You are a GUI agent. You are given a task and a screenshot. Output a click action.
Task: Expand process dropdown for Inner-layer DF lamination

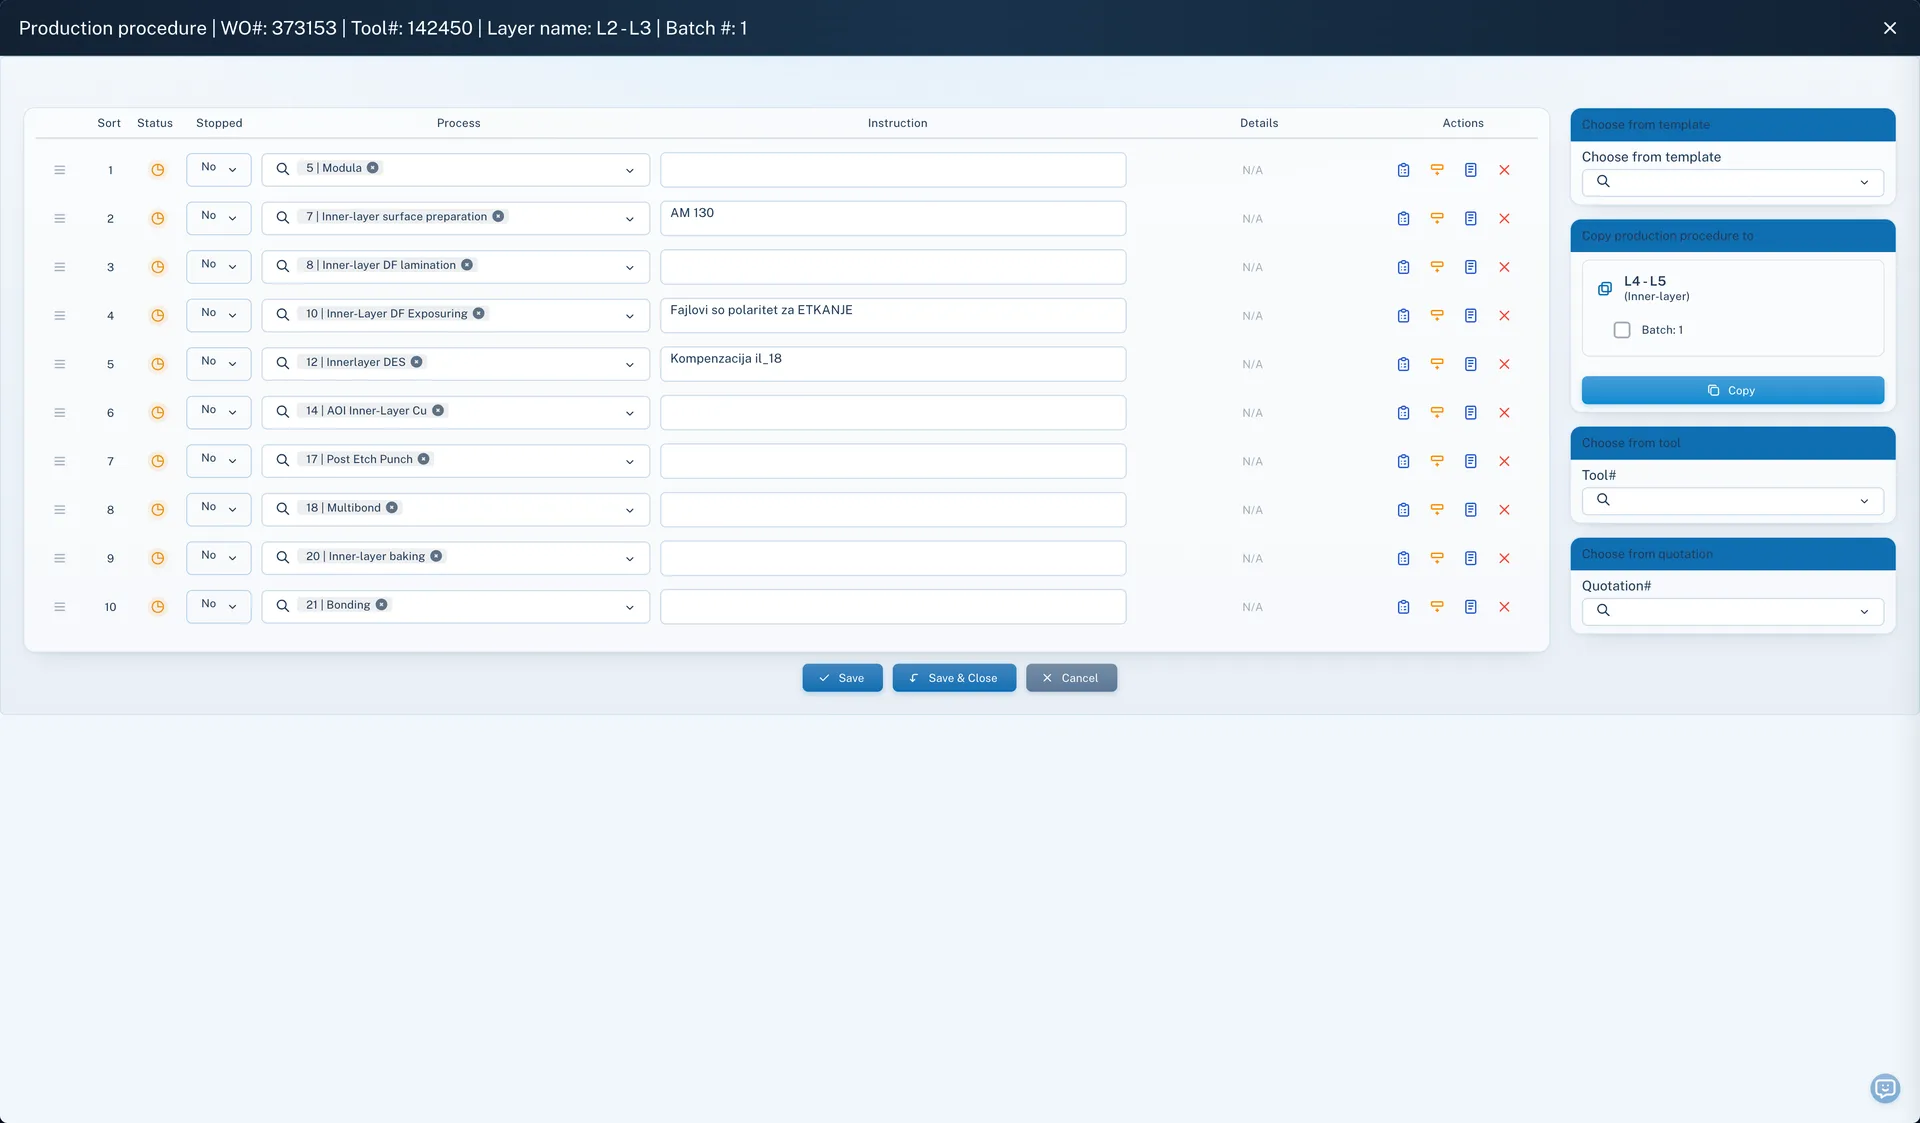point(629,268)
